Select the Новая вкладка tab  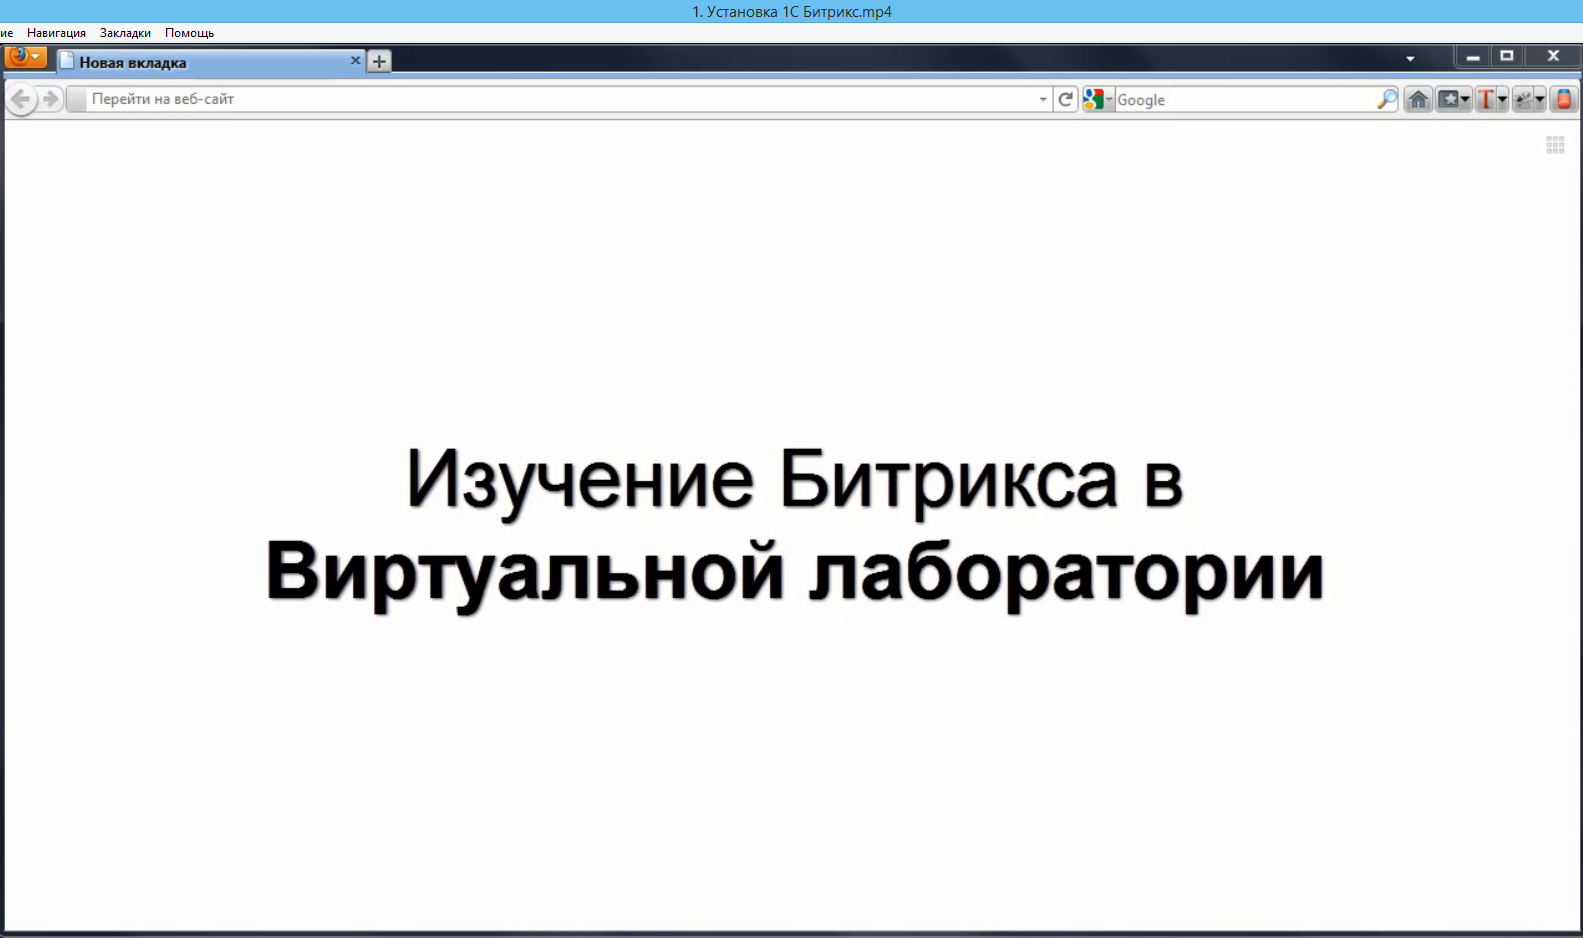[210, 62]
